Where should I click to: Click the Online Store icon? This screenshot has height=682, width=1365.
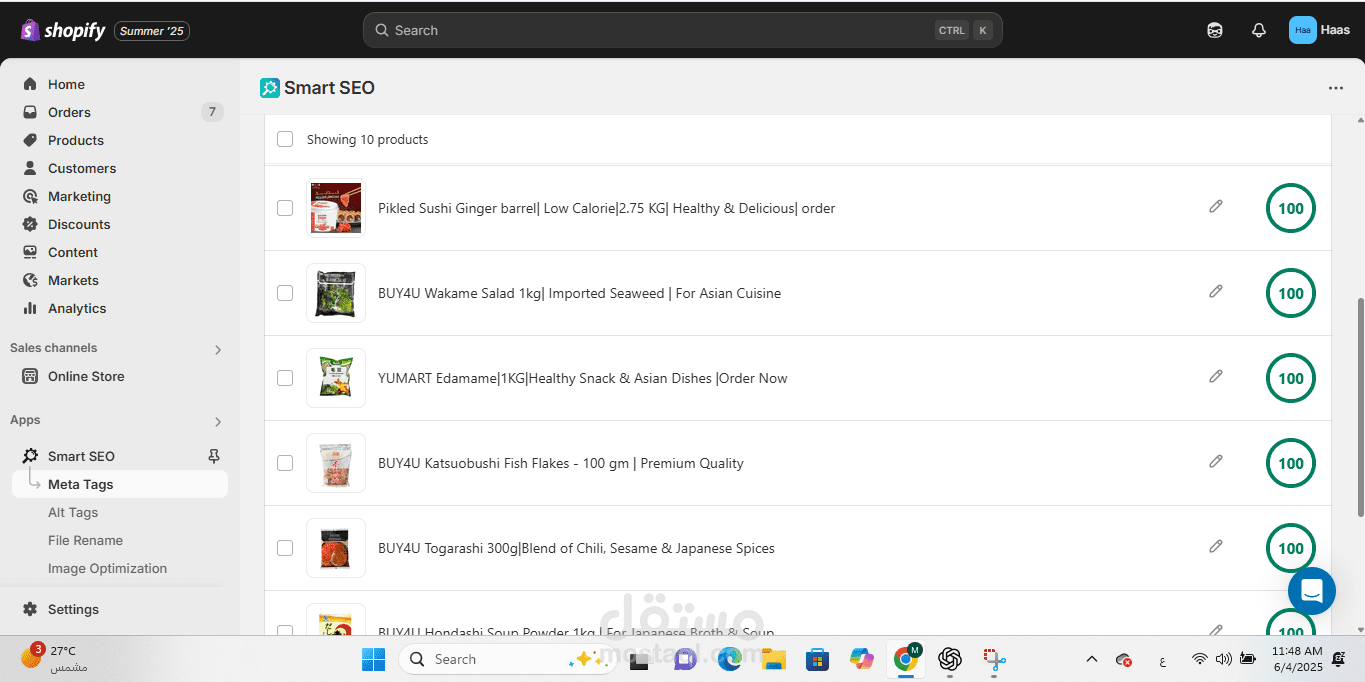coord(30,376)
